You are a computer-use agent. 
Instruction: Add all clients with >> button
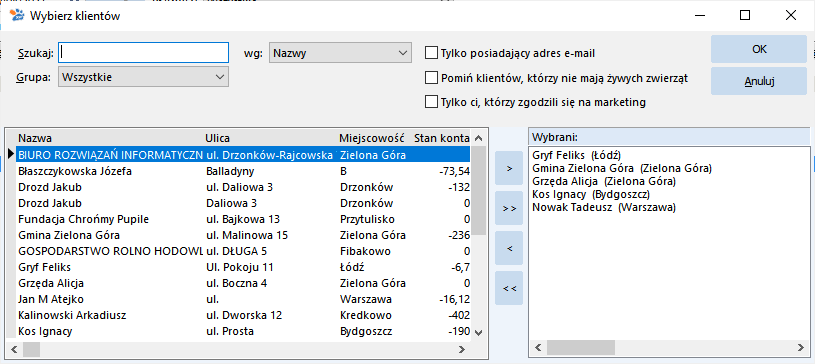(x=509, y=209)
